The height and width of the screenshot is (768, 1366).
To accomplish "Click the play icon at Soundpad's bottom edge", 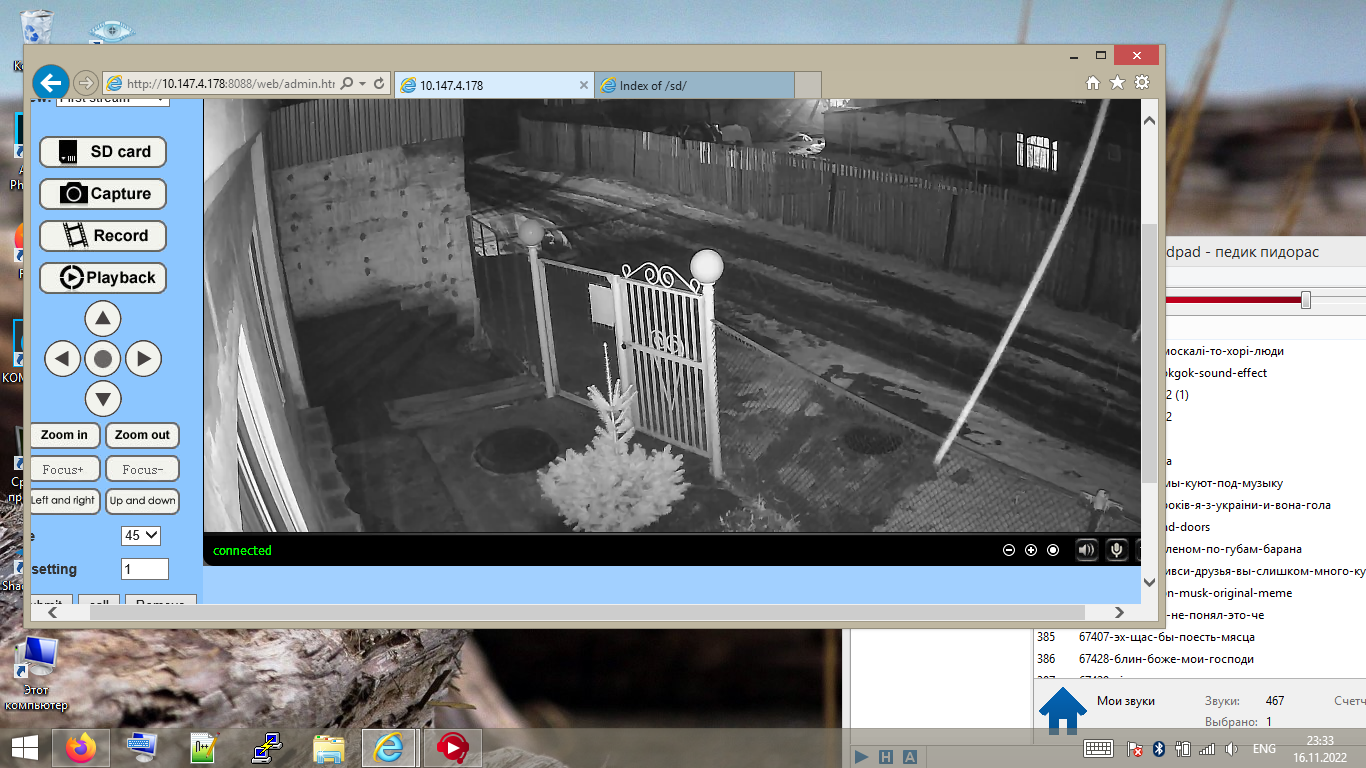I will tap(861, 757).
